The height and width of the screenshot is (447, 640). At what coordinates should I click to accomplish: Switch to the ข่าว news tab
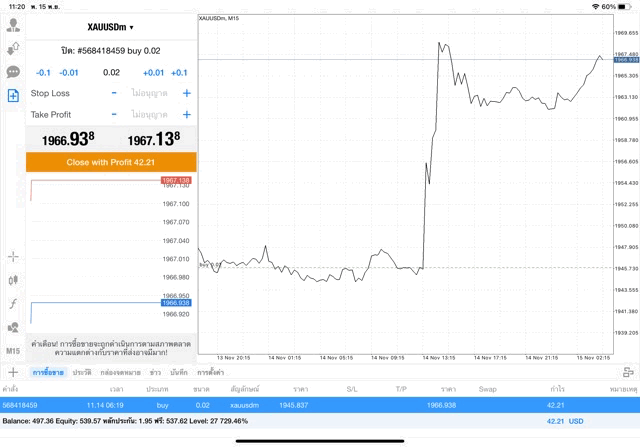pyautogui.click(x=155, y=372)
